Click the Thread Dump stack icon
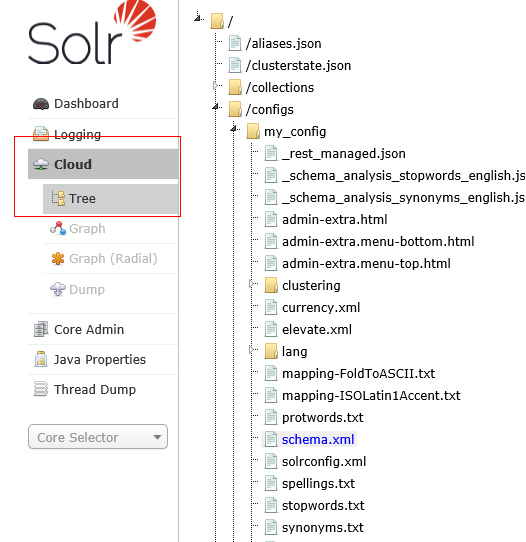The image size is (526, 542). coord(41,389)
